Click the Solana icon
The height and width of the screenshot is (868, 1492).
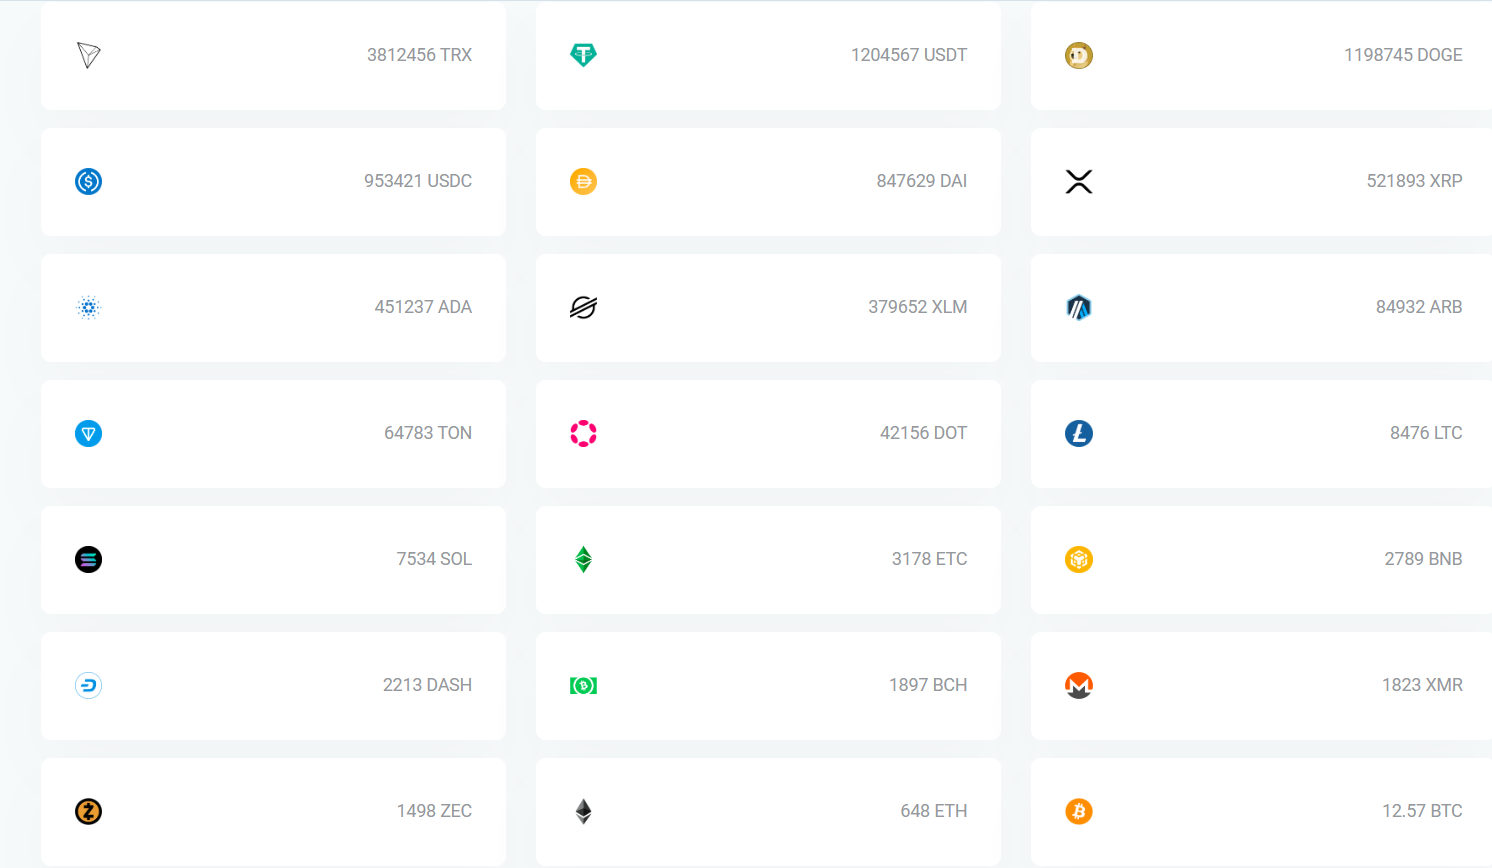pyautogui.click(x=89, y=559)
